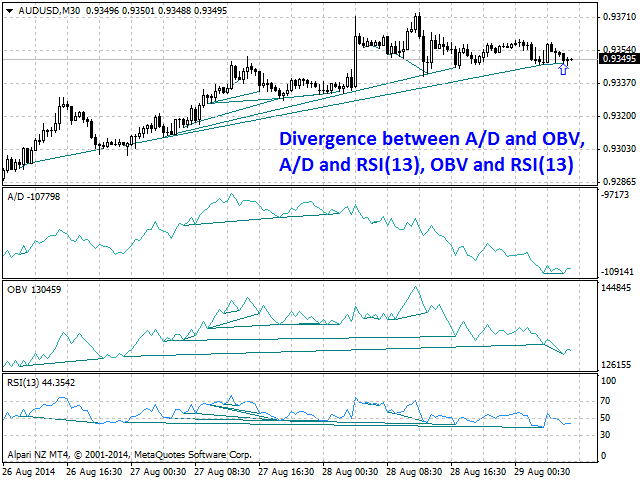
Task: Click the OBV 130459 indicator label
Action: (x=34, y=290)
